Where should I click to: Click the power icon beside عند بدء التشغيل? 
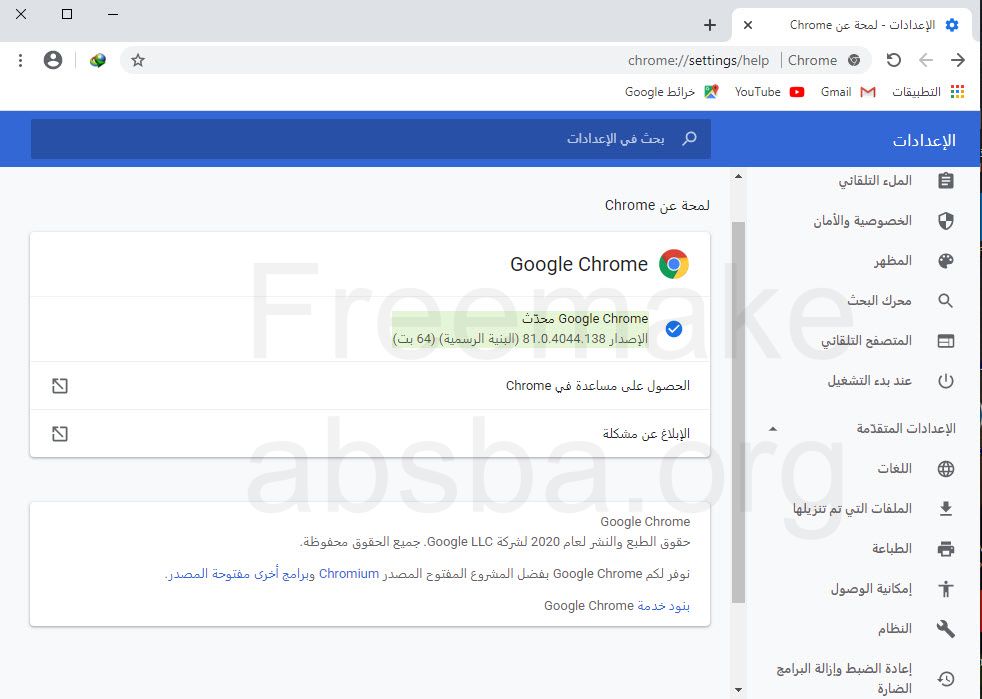tap(946, 381)
